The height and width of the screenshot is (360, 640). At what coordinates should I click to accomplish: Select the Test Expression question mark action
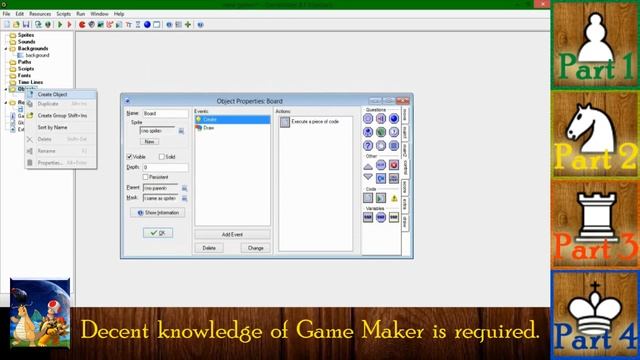coord(368,145)
